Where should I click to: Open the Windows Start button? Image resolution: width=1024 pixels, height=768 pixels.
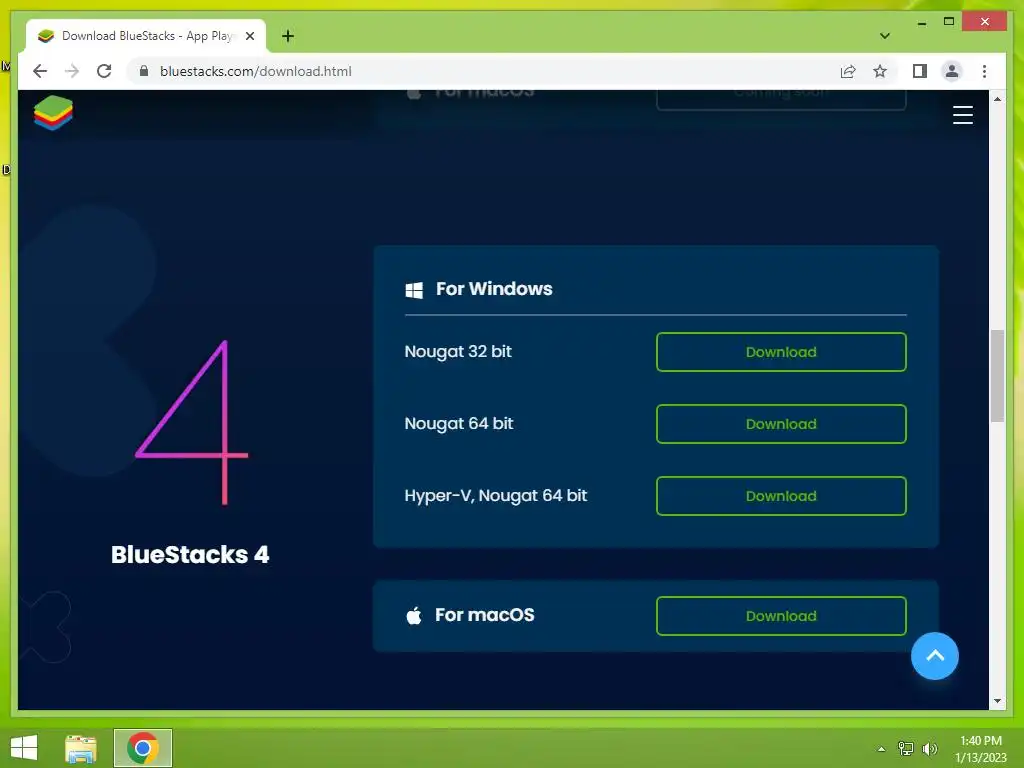pos(24,748)
